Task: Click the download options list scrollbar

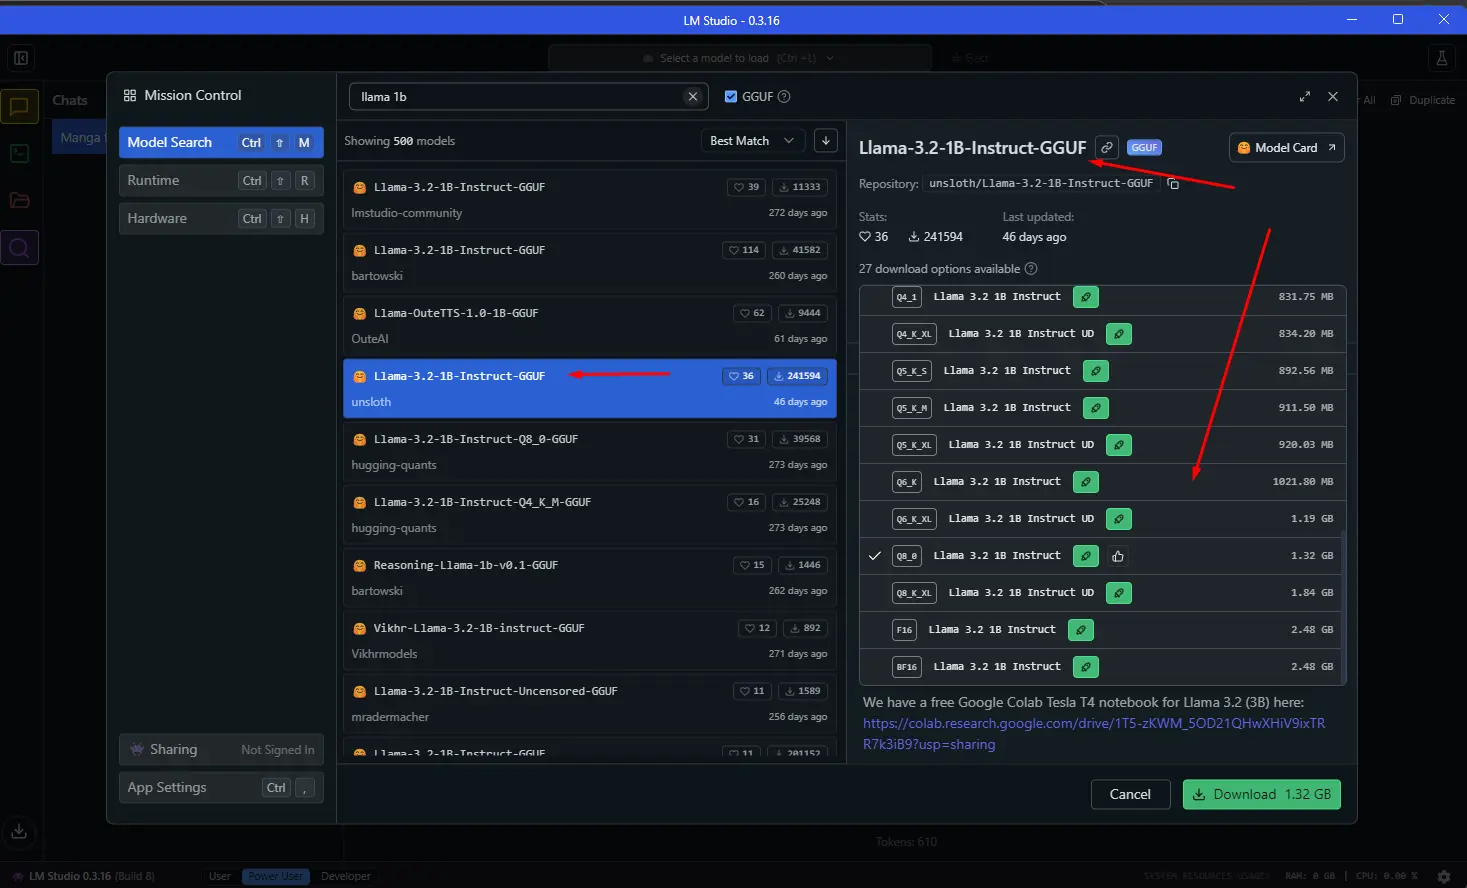Action: pyautogui.click(x=1343, y=606)
